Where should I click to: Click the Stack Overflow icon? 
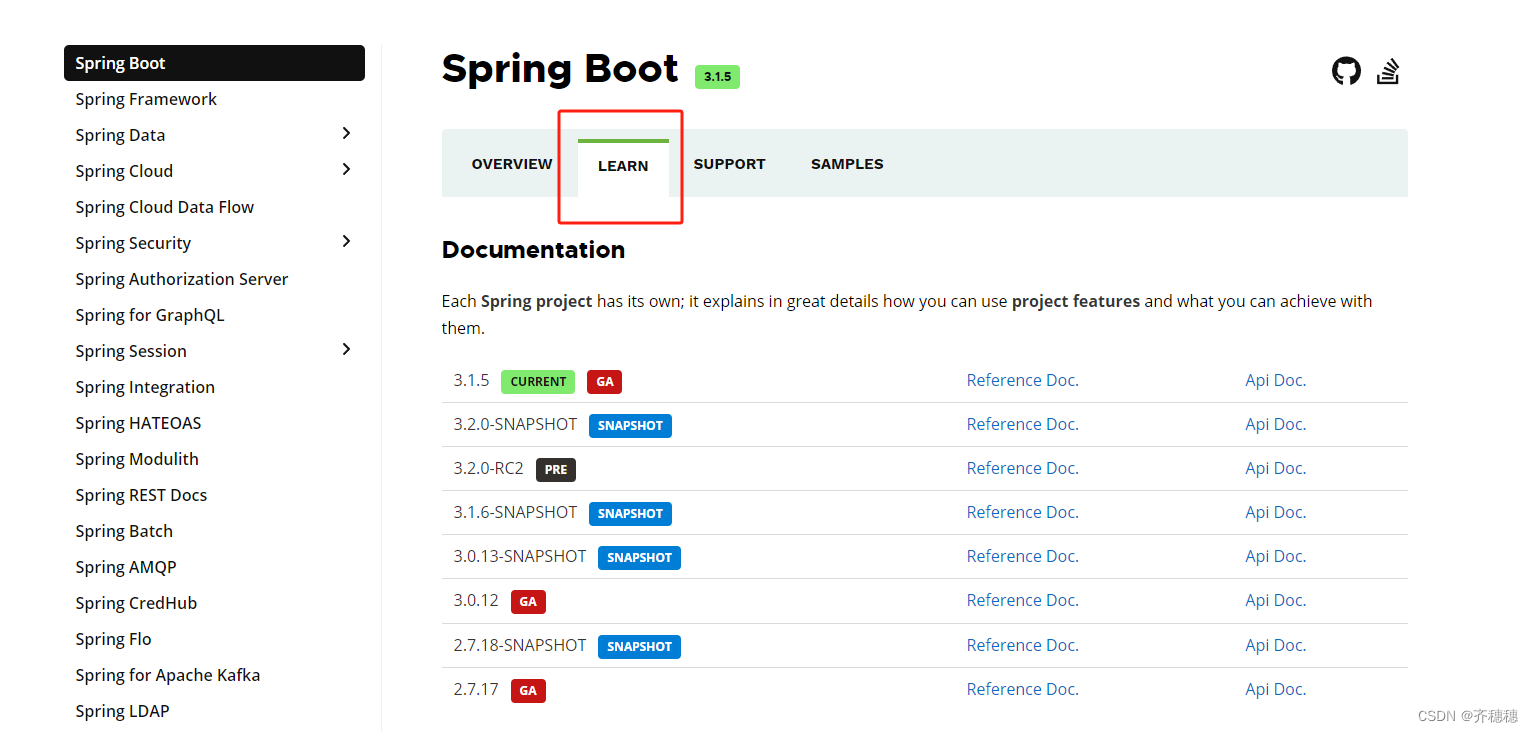click(1388, 71)
